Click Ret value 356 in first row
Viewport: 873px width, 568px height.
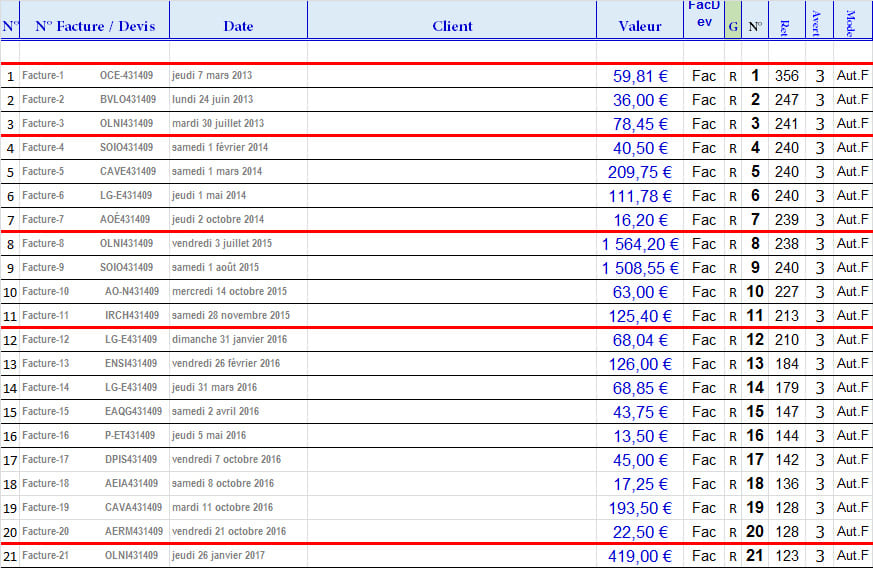tap(787, 76)
